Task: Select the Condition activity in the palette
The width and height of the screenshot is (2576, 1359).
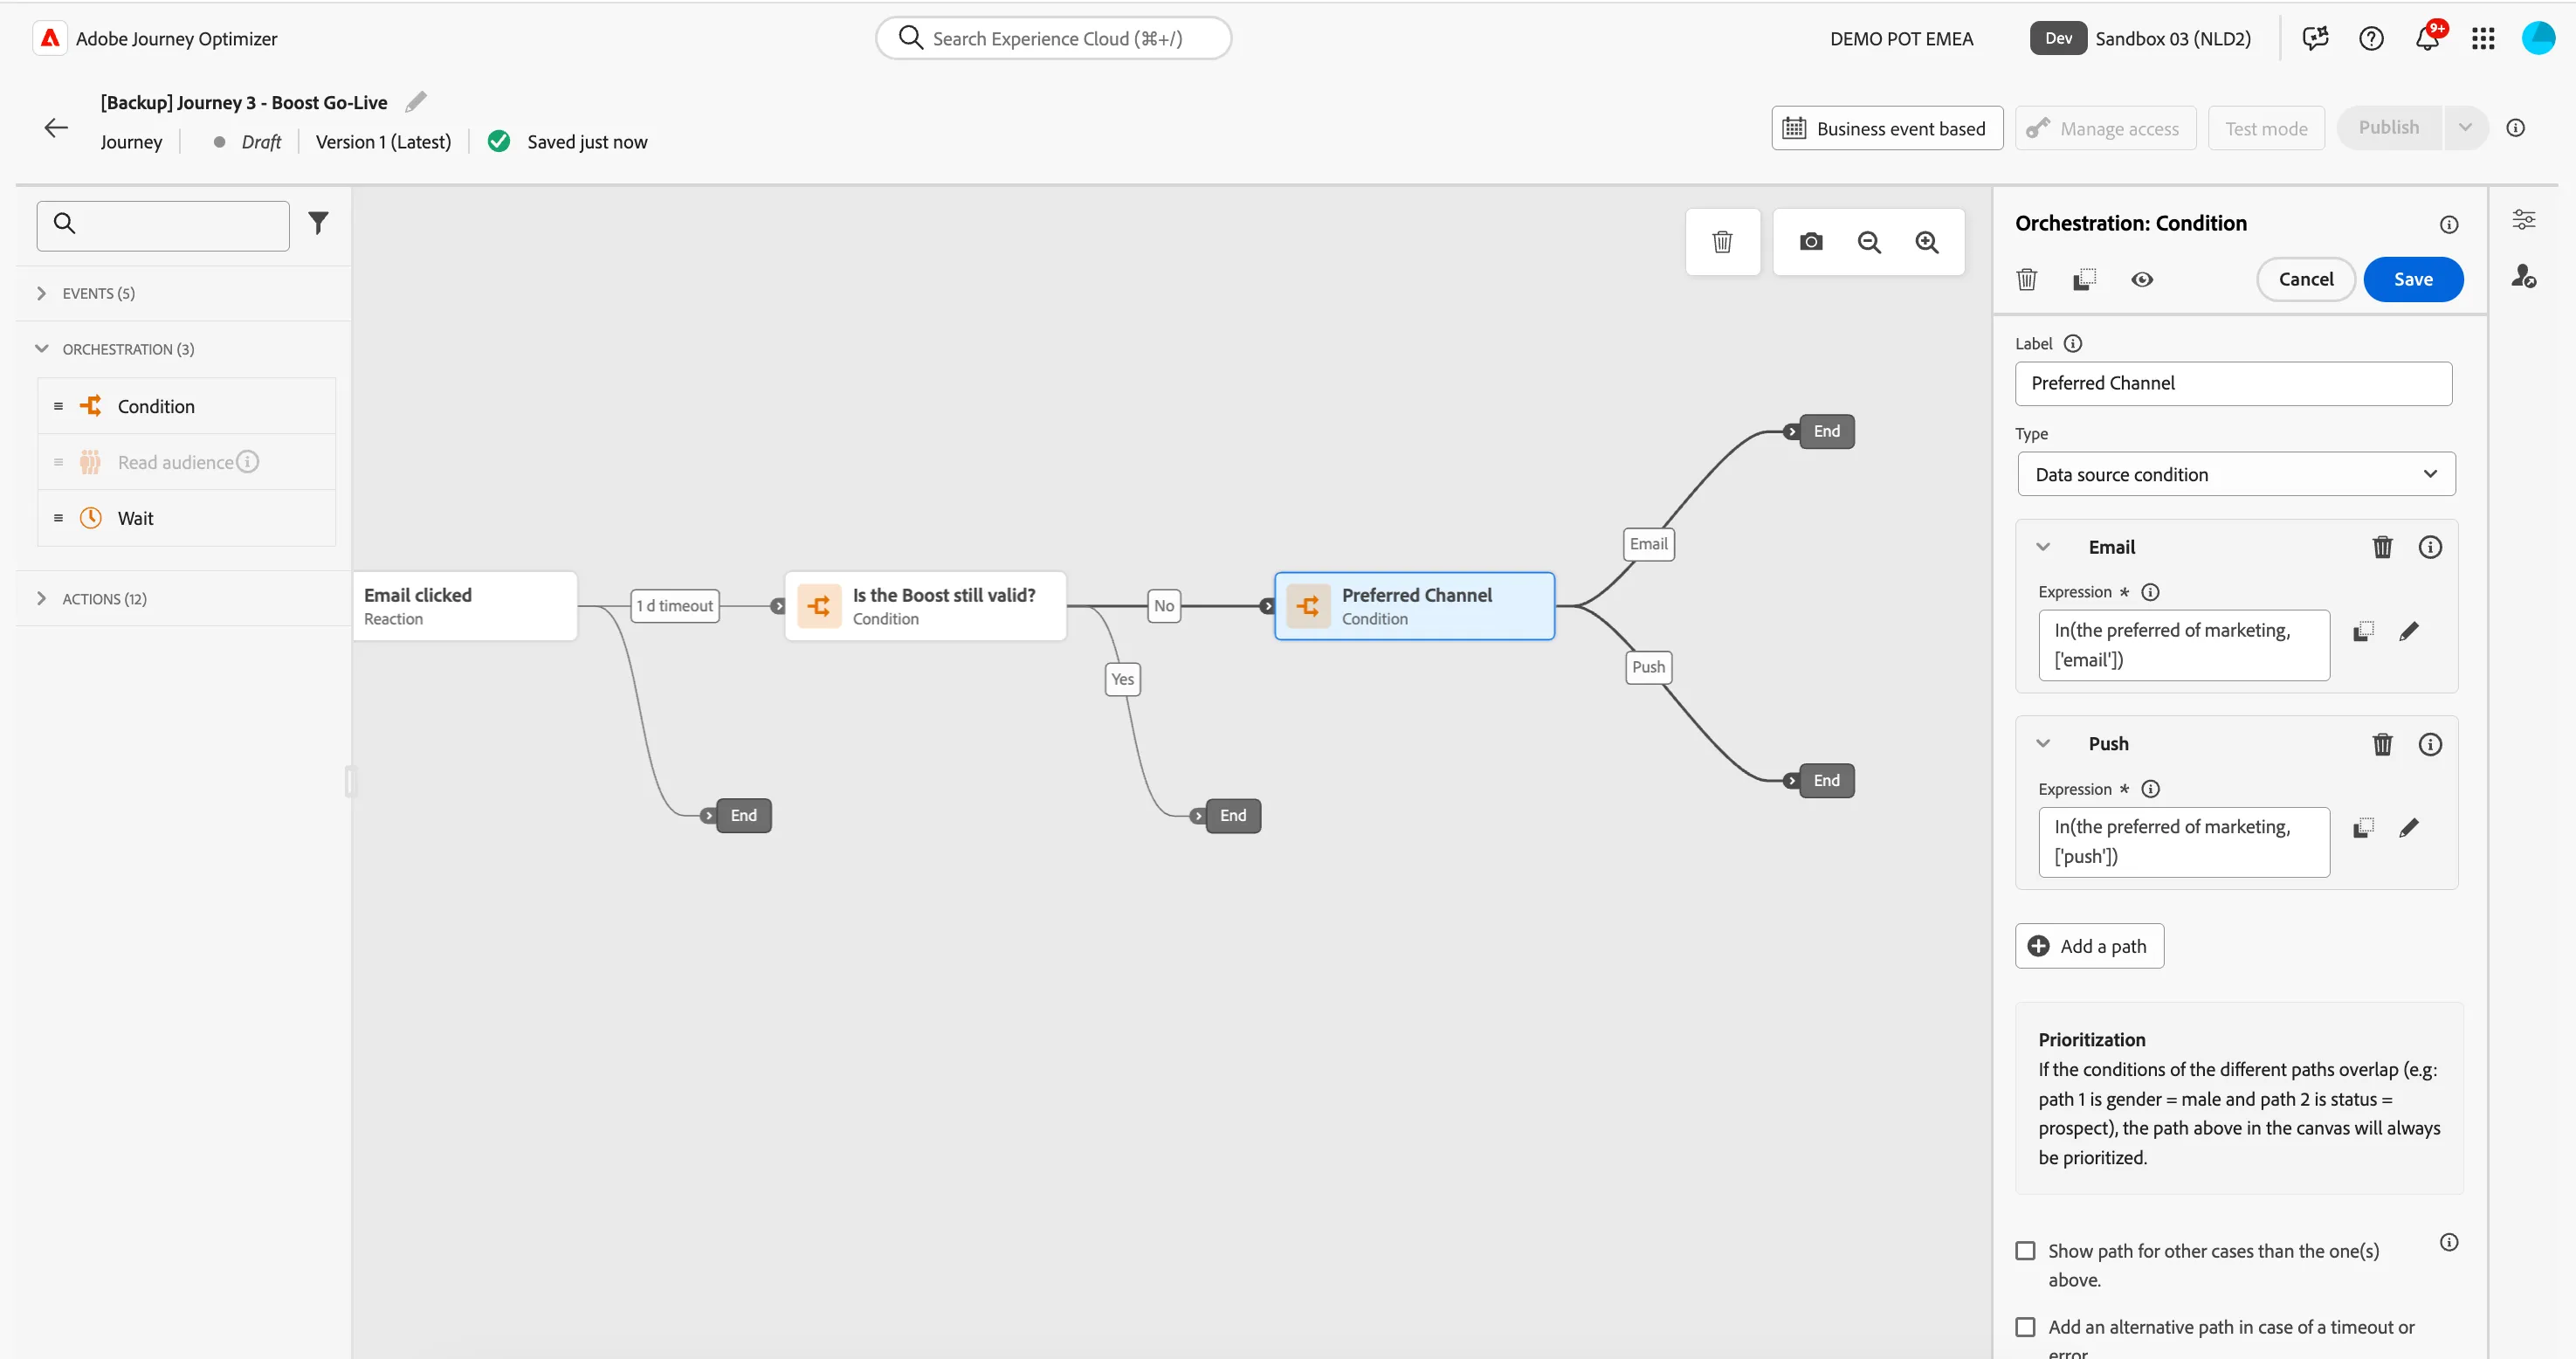Action: [187, 406]
